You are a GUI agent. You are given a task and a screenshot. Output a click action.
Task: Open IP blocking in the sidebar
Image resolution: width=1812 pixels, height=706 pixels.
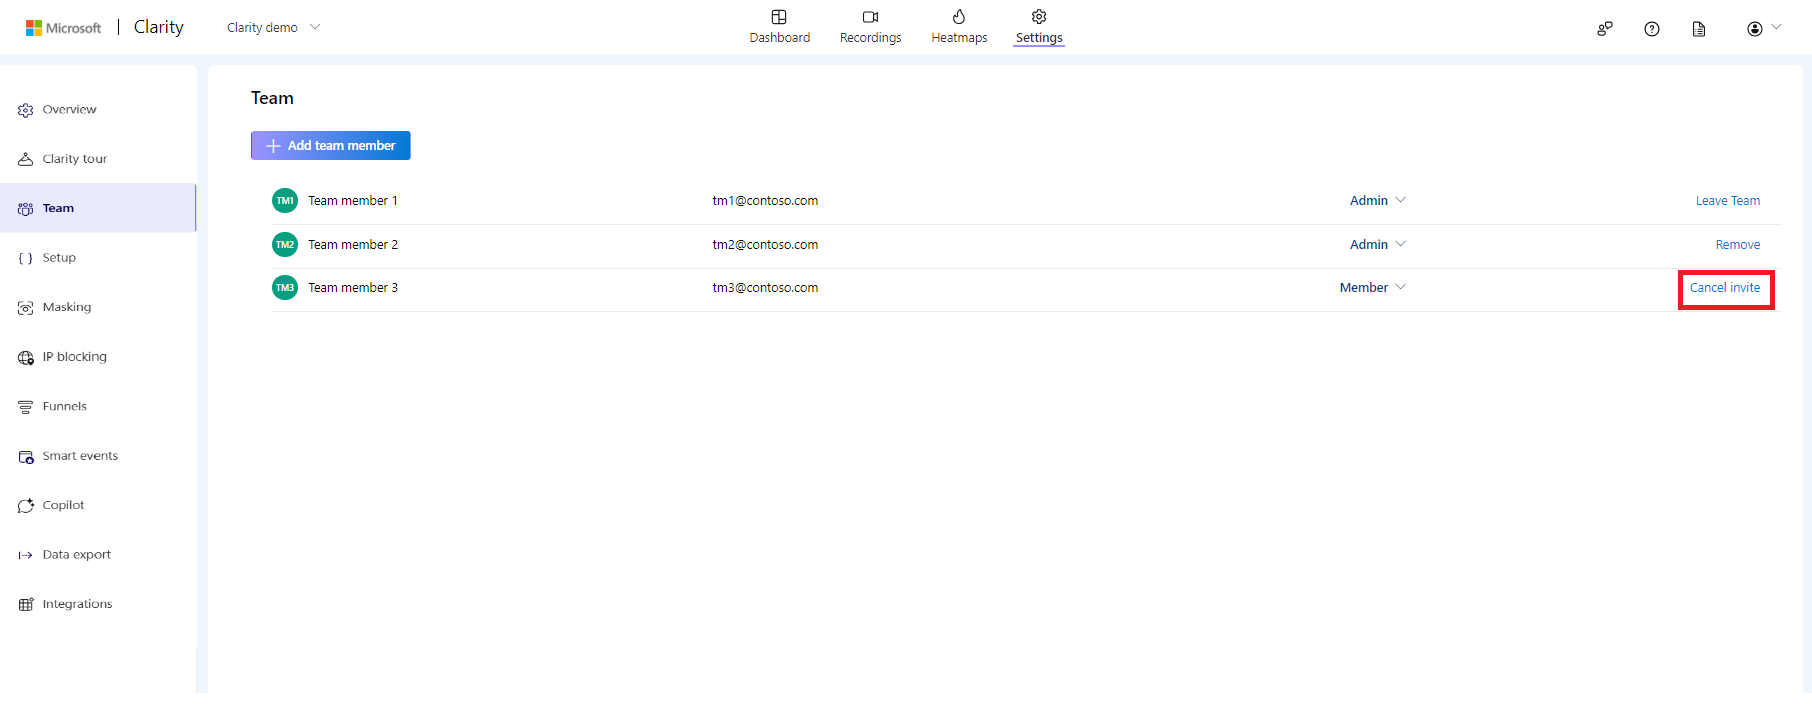(98, 357)
